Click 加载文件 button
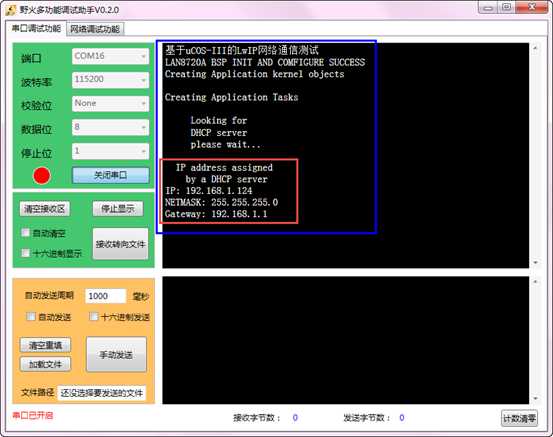This screenshot has height=437, width=553. tap(45, 364)
